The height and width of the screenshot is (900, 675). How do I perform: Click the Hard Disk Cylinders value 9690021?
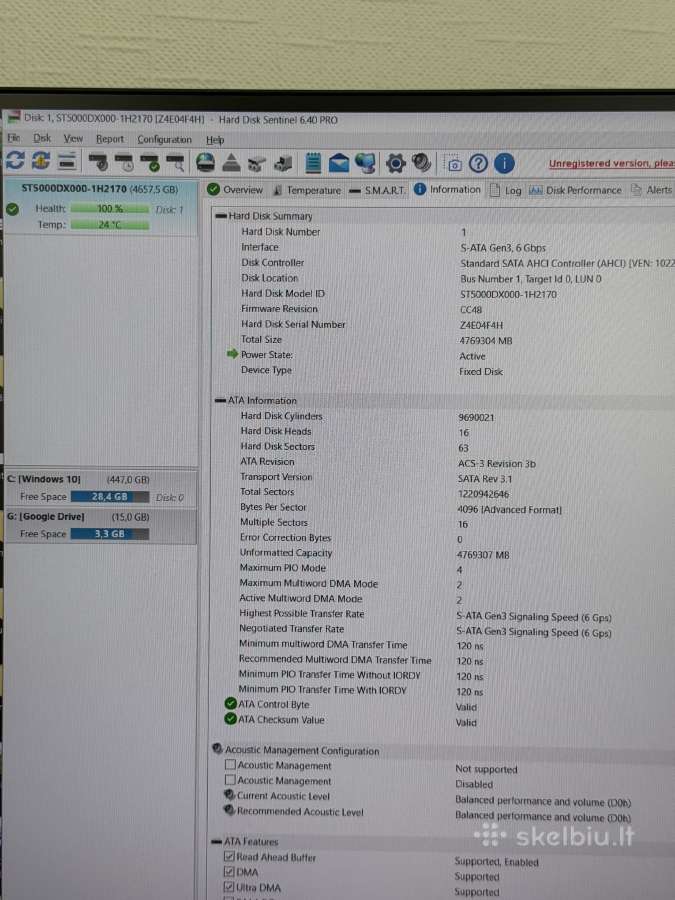coord(476,417)
